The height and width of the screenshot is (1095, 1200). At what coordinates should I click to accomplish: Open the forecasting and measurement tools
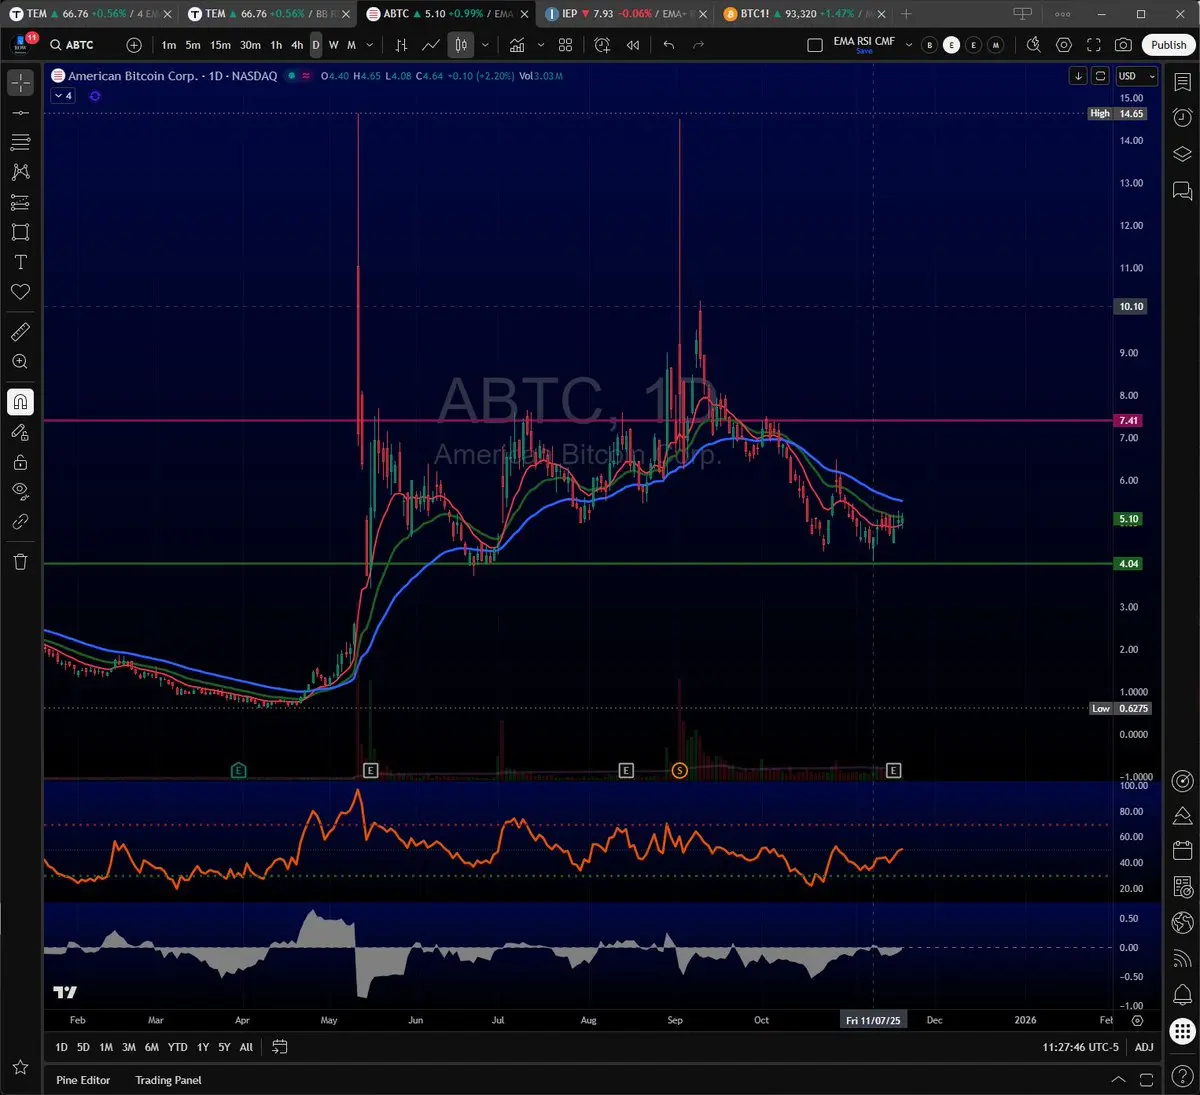point(20,202)
